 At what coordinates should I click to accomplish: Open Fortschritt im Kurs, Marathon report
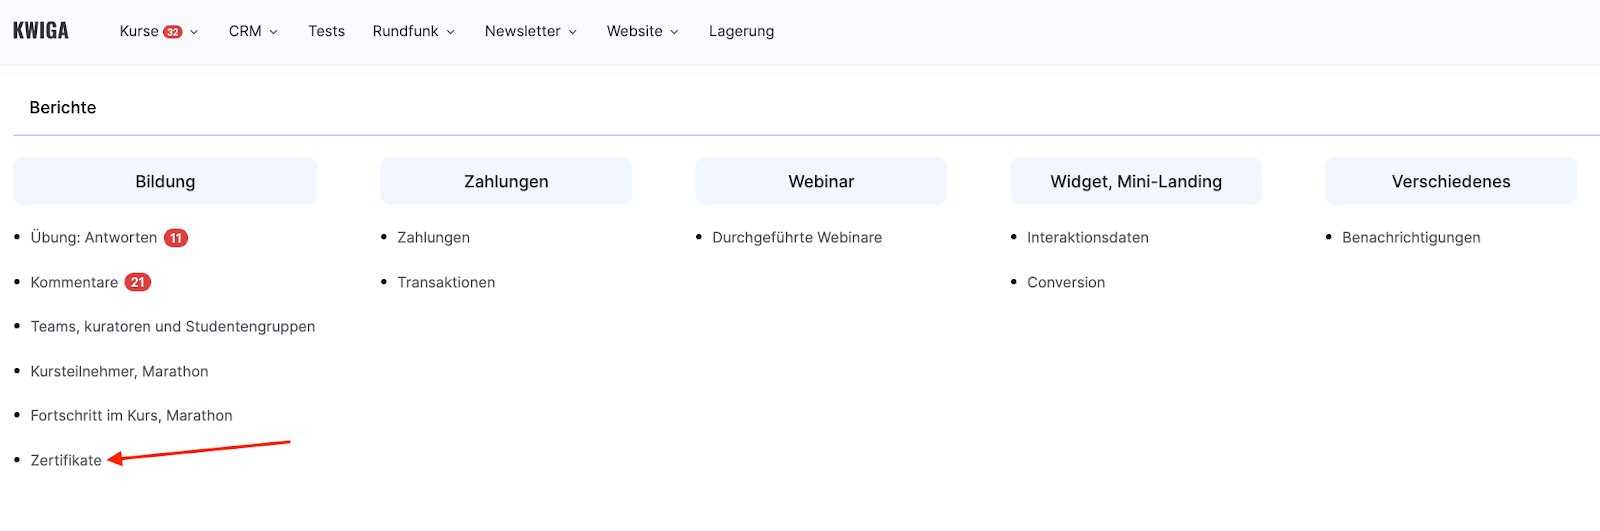click(131, 416)
